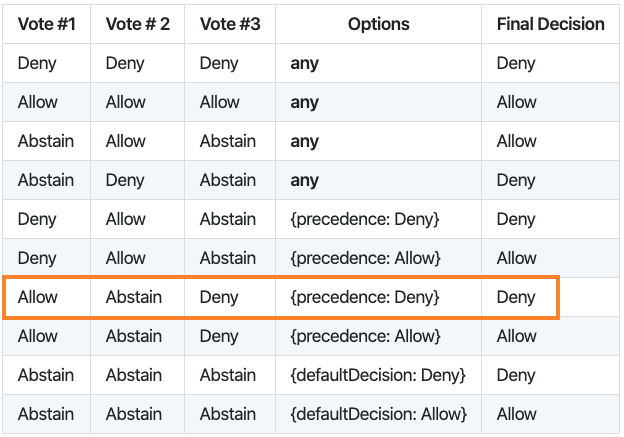This screenshot has height=437, width=624.
Task: Select the Vote #1 cell in first data row
Action: 37,63
